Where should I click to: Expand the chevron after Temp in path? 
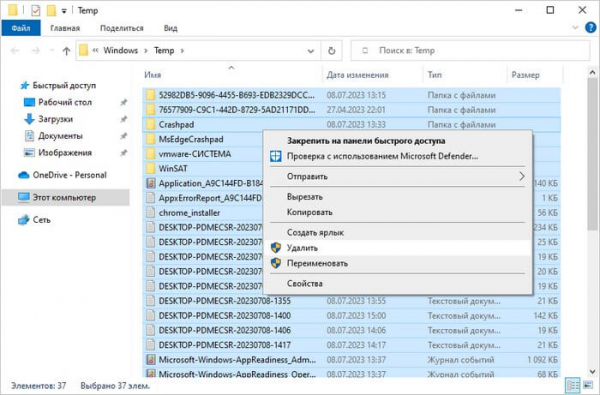[182, 51]
